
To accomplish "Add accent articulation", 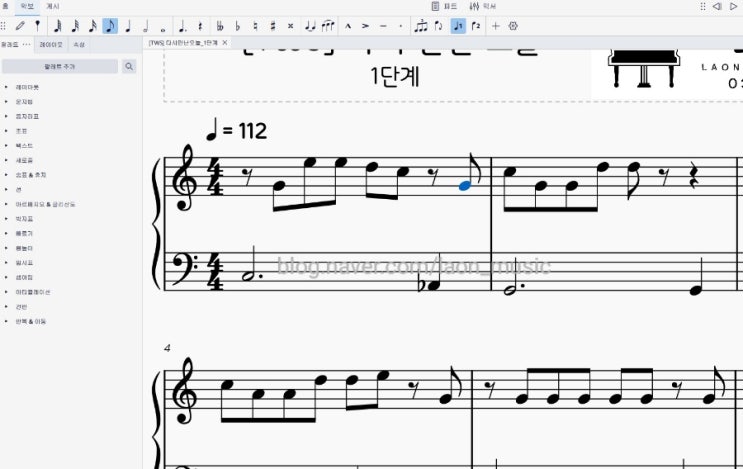I will pyautogui.click(x=365, y=26).
